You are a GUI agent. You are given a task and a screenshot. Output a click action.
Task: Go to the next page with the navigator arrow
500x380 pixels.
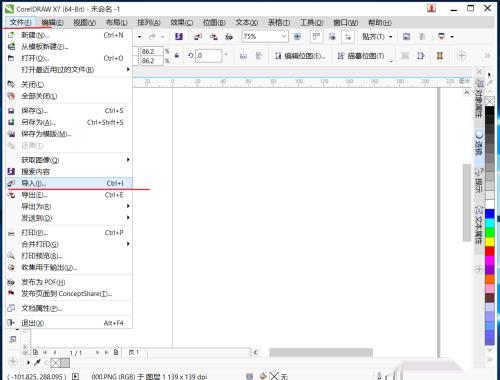(97, 352)
